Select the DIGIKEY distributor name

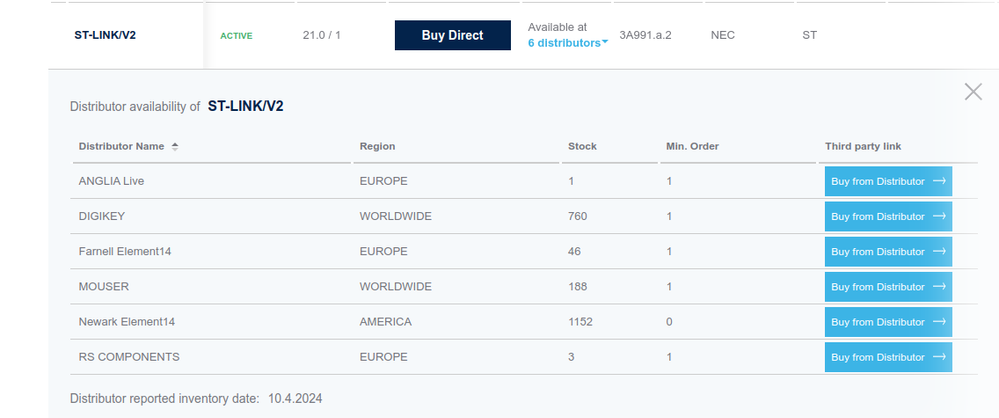(x=102, y=217)
